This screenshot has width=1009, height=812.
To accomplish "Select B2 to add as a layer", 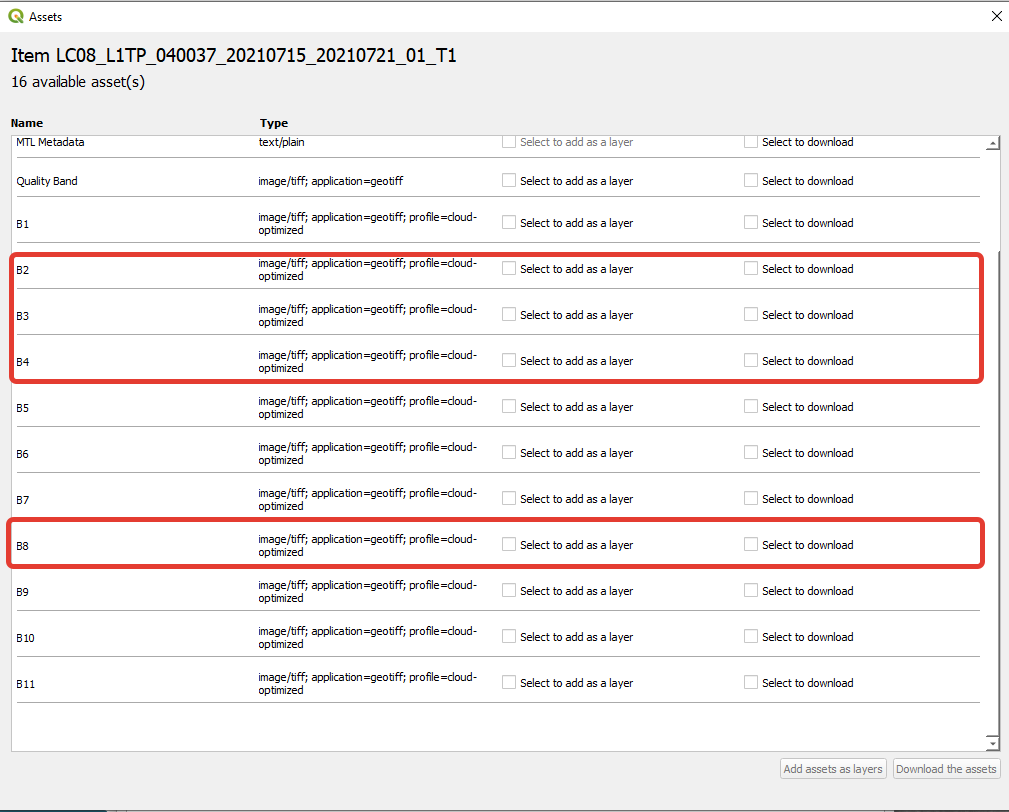I will click(x=508, y=269).
